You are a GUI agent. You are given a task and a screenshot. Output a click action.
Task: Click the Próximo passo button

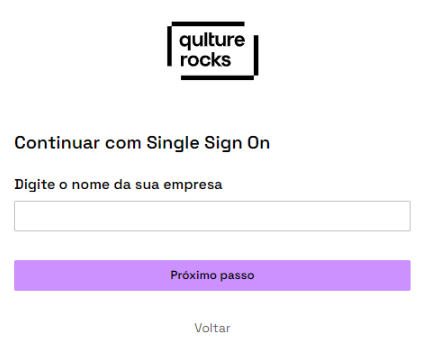click(x=212, y=275)
